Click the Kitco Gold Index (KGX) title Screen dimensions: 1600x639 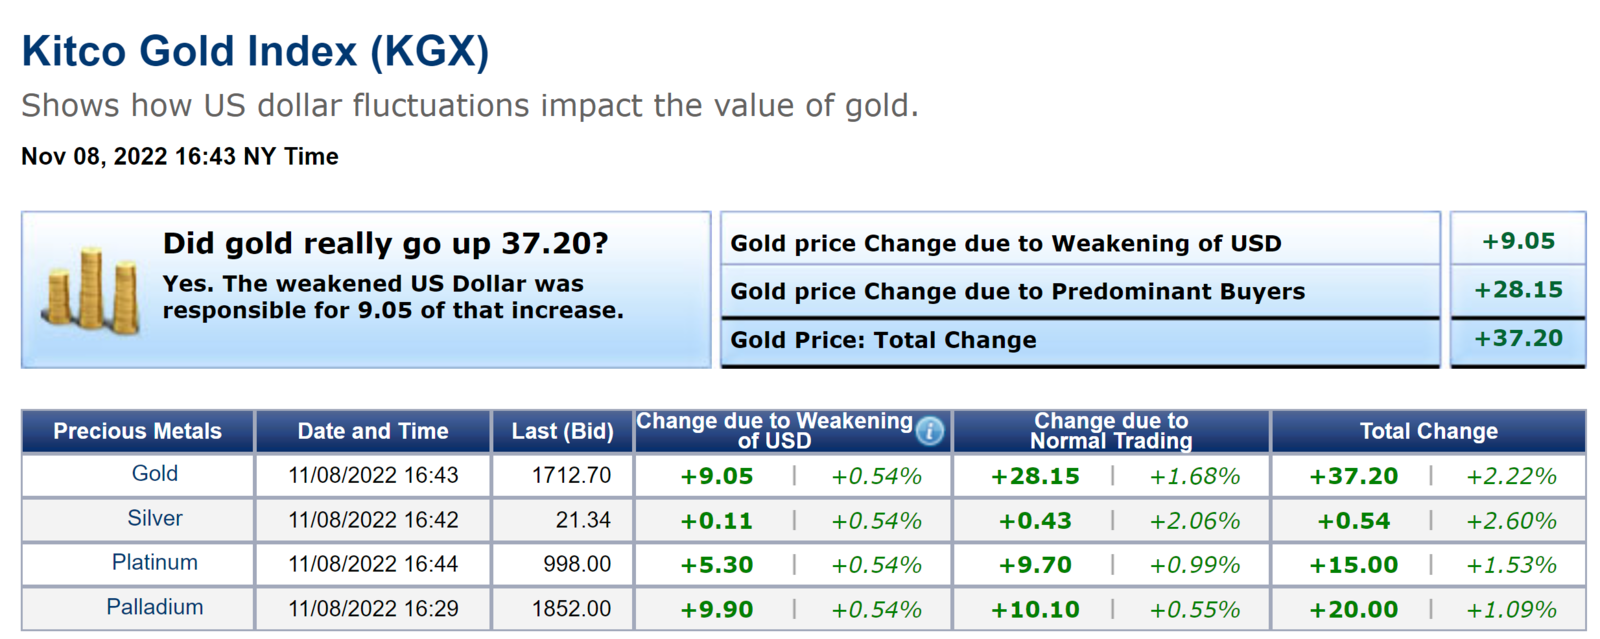click(255, 52)
